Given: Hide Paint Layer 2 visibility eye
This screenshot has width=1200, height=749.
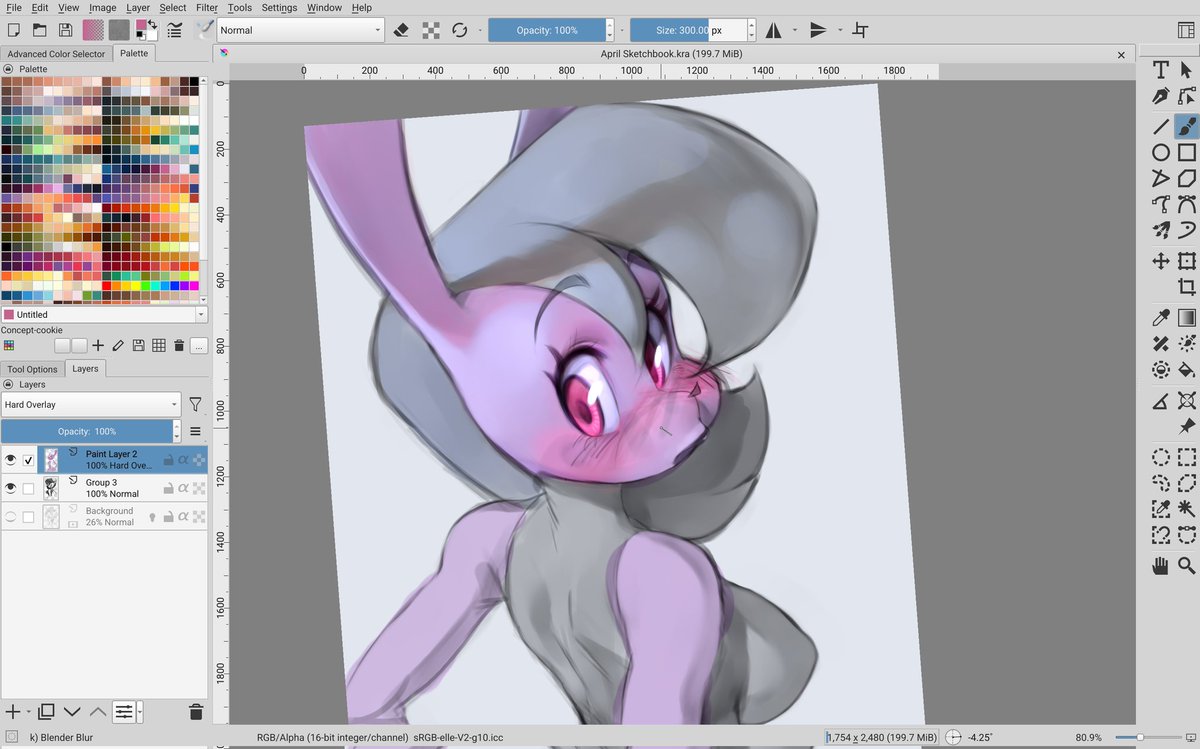Looking at the screenshot, I should pos(11,460).
